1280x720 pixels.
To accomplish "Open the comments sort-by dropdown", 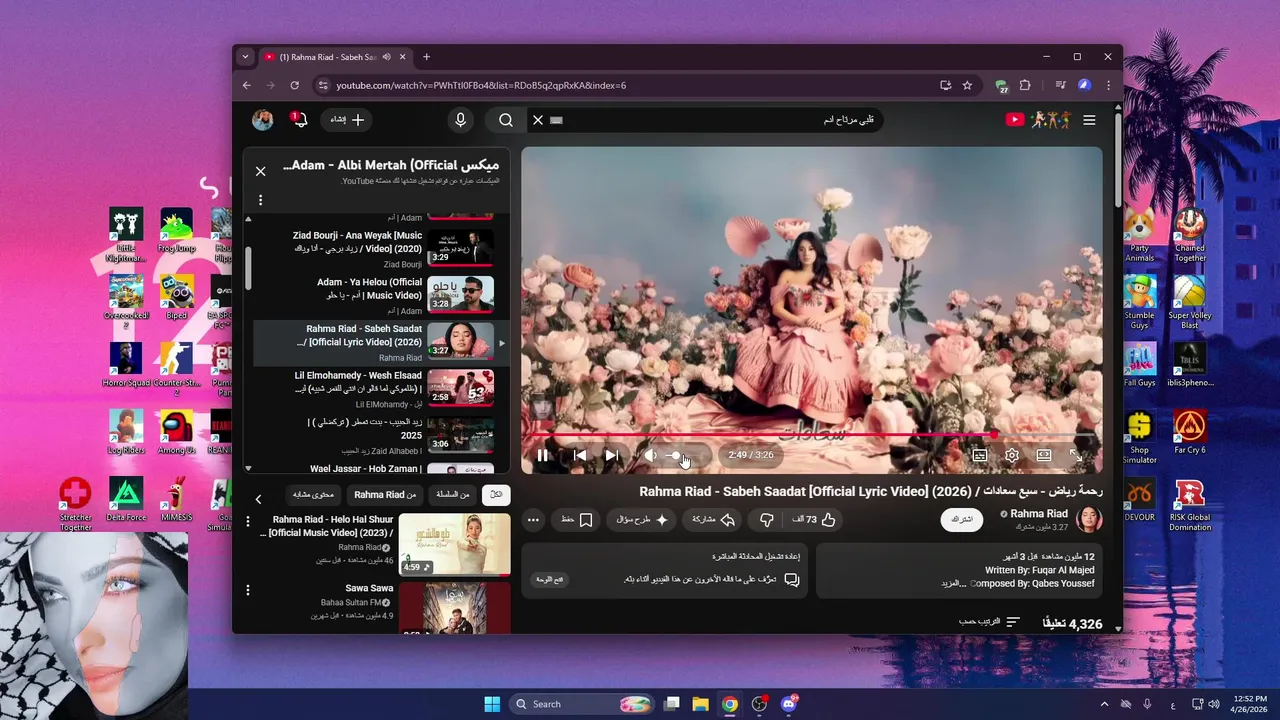I will coord(989,622).
